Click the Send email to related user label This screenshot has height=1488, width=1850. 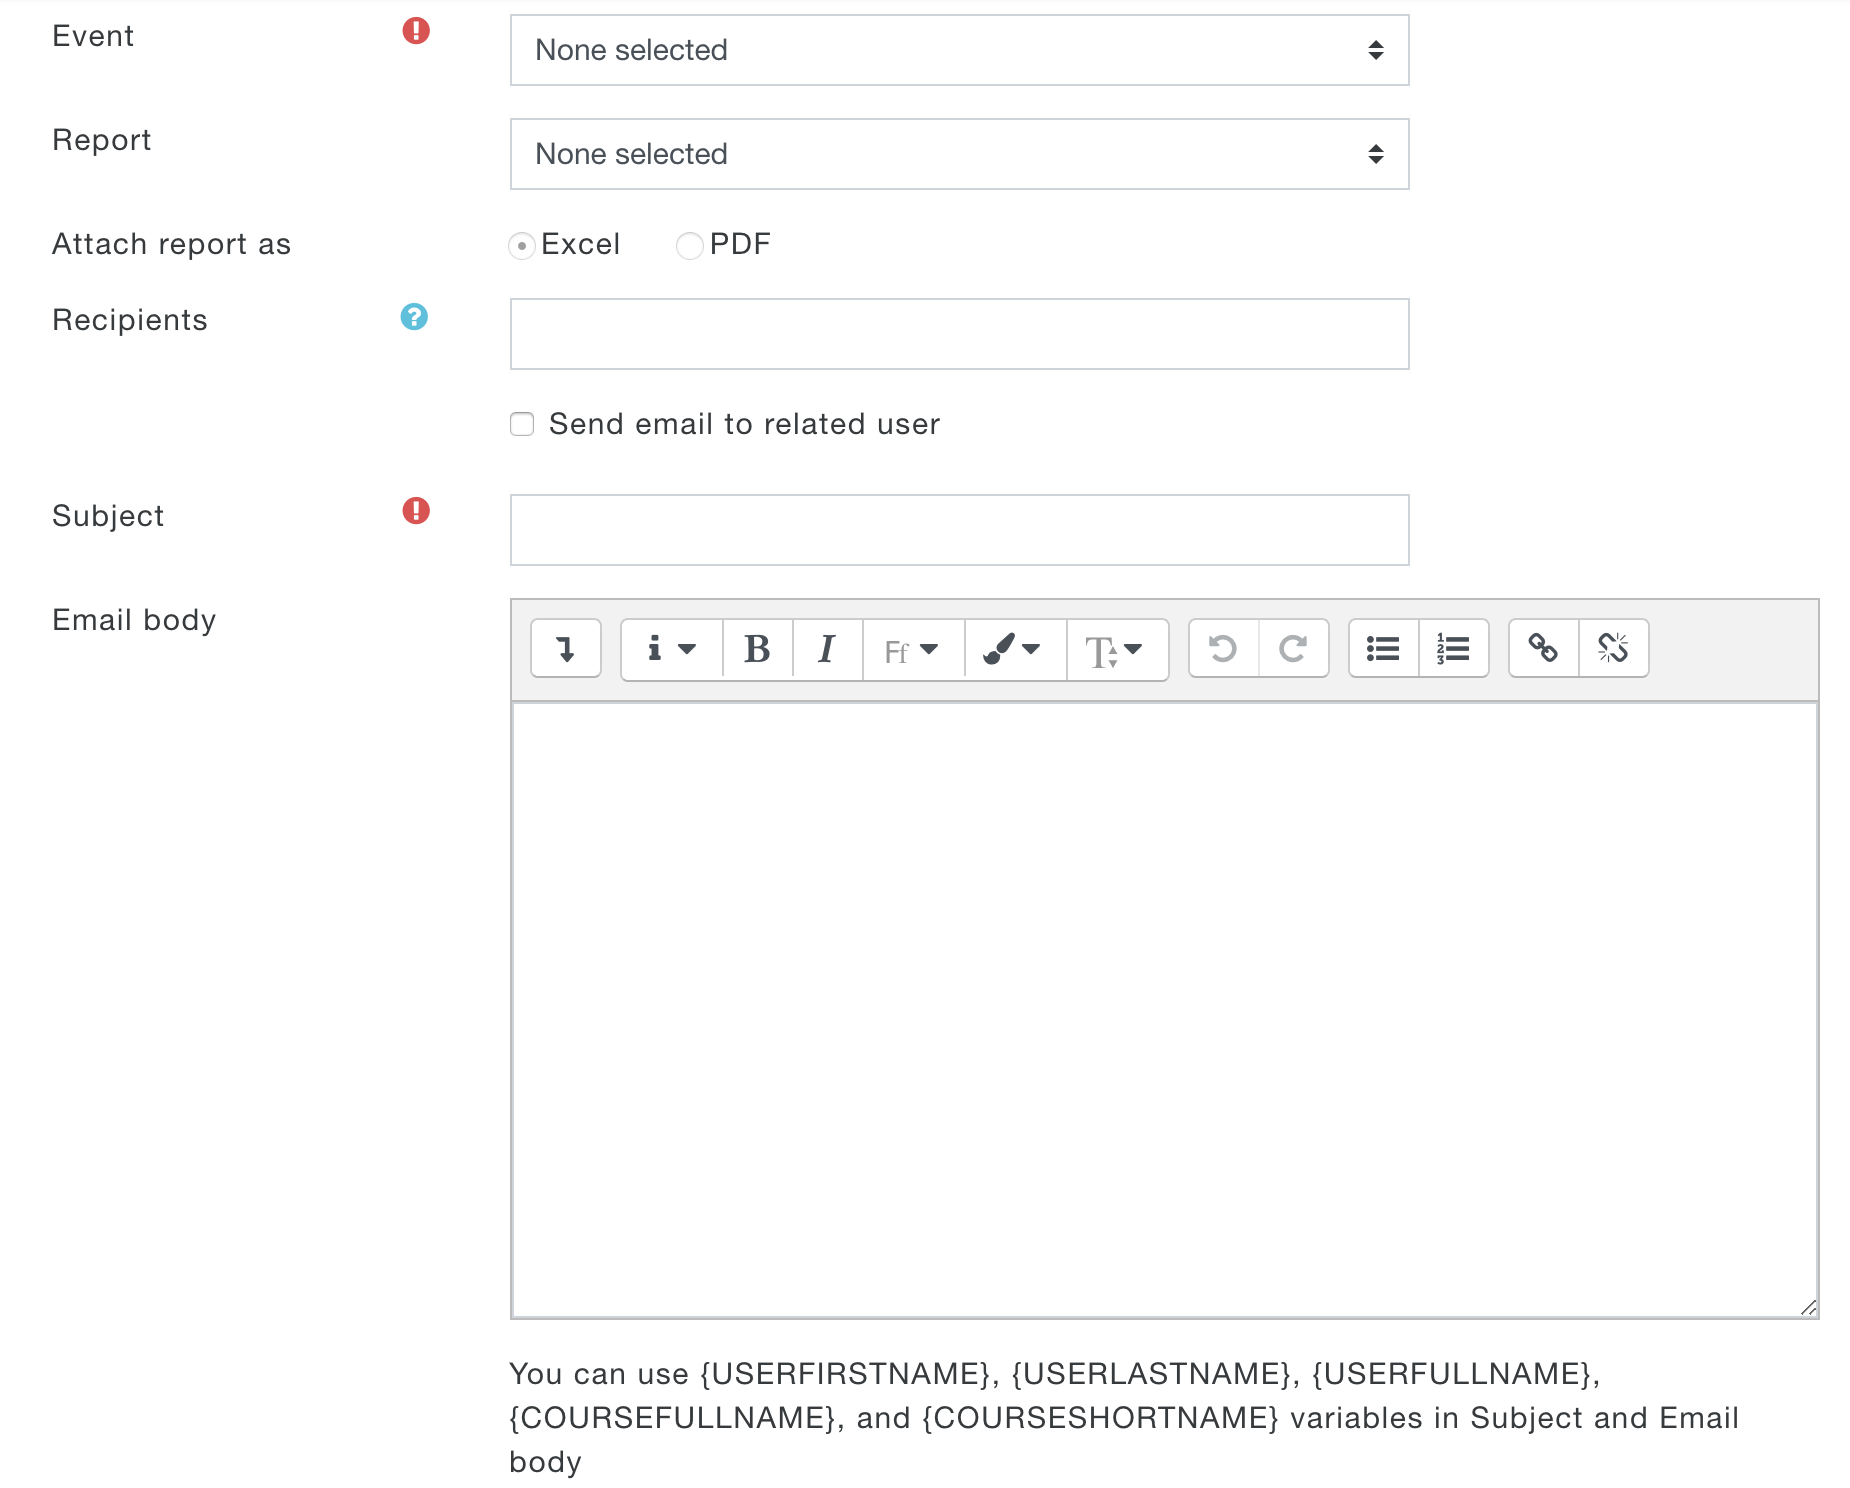744,424
